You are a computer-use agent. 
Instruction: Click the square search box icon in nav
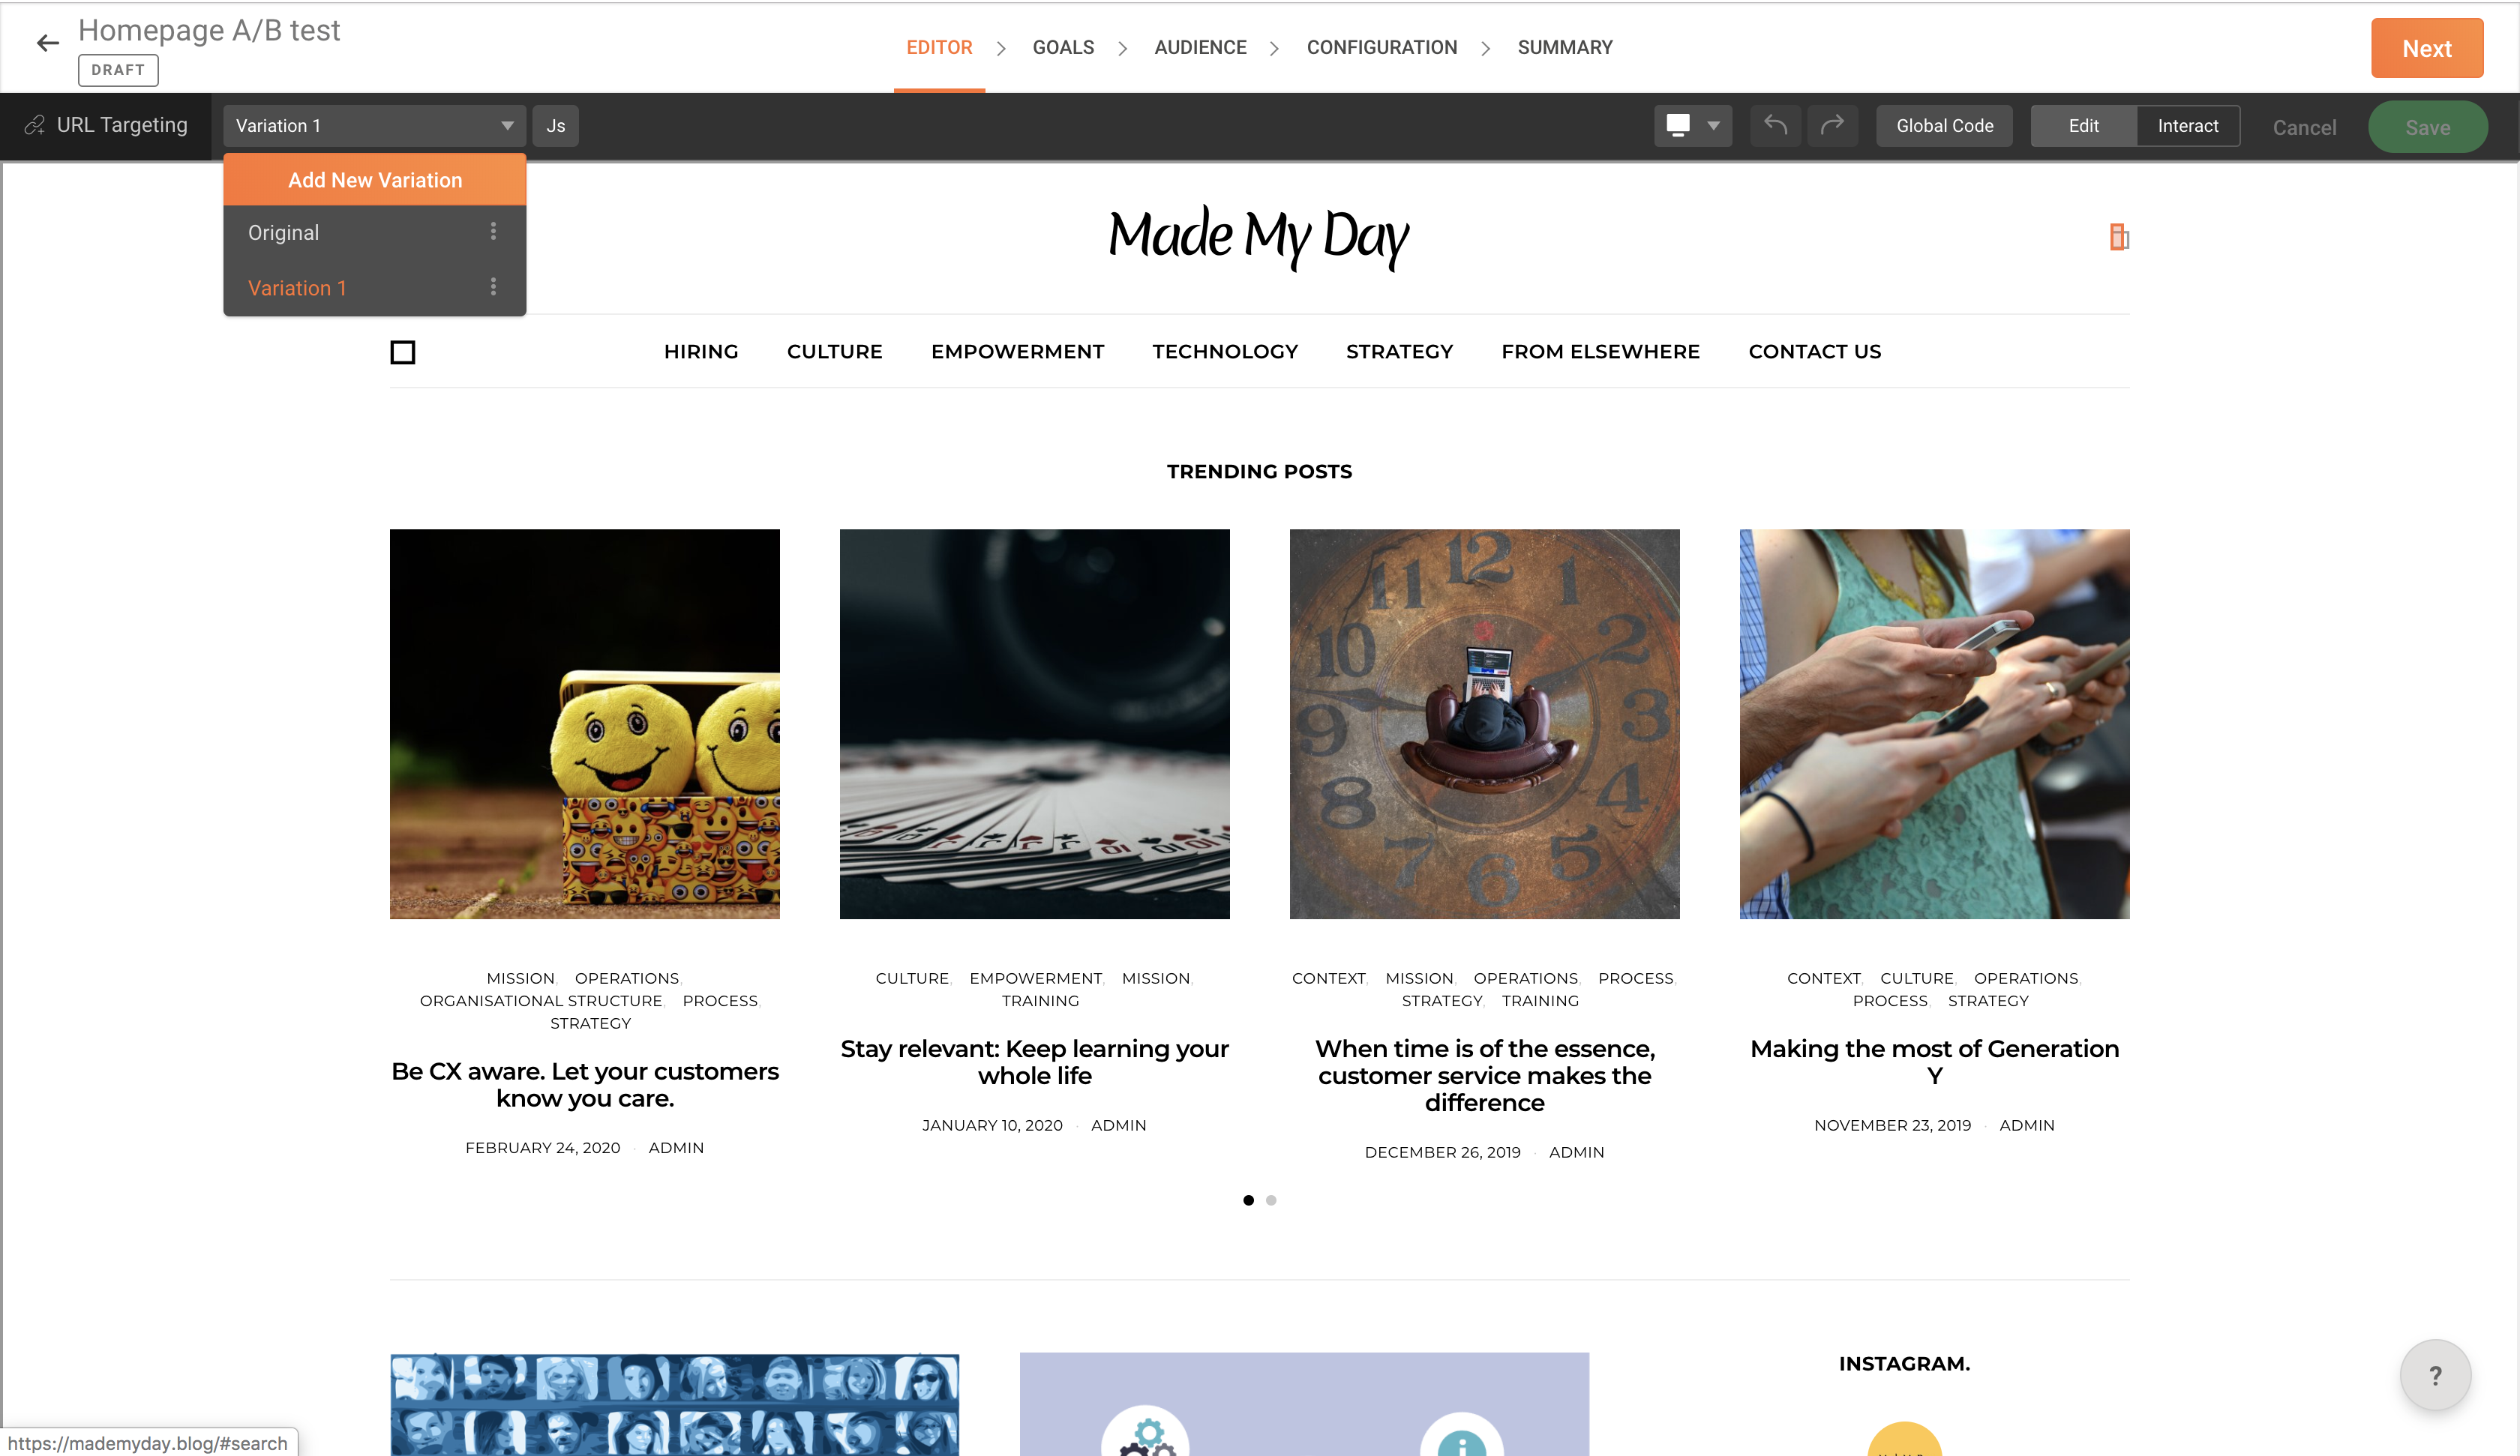click(403, 352)
